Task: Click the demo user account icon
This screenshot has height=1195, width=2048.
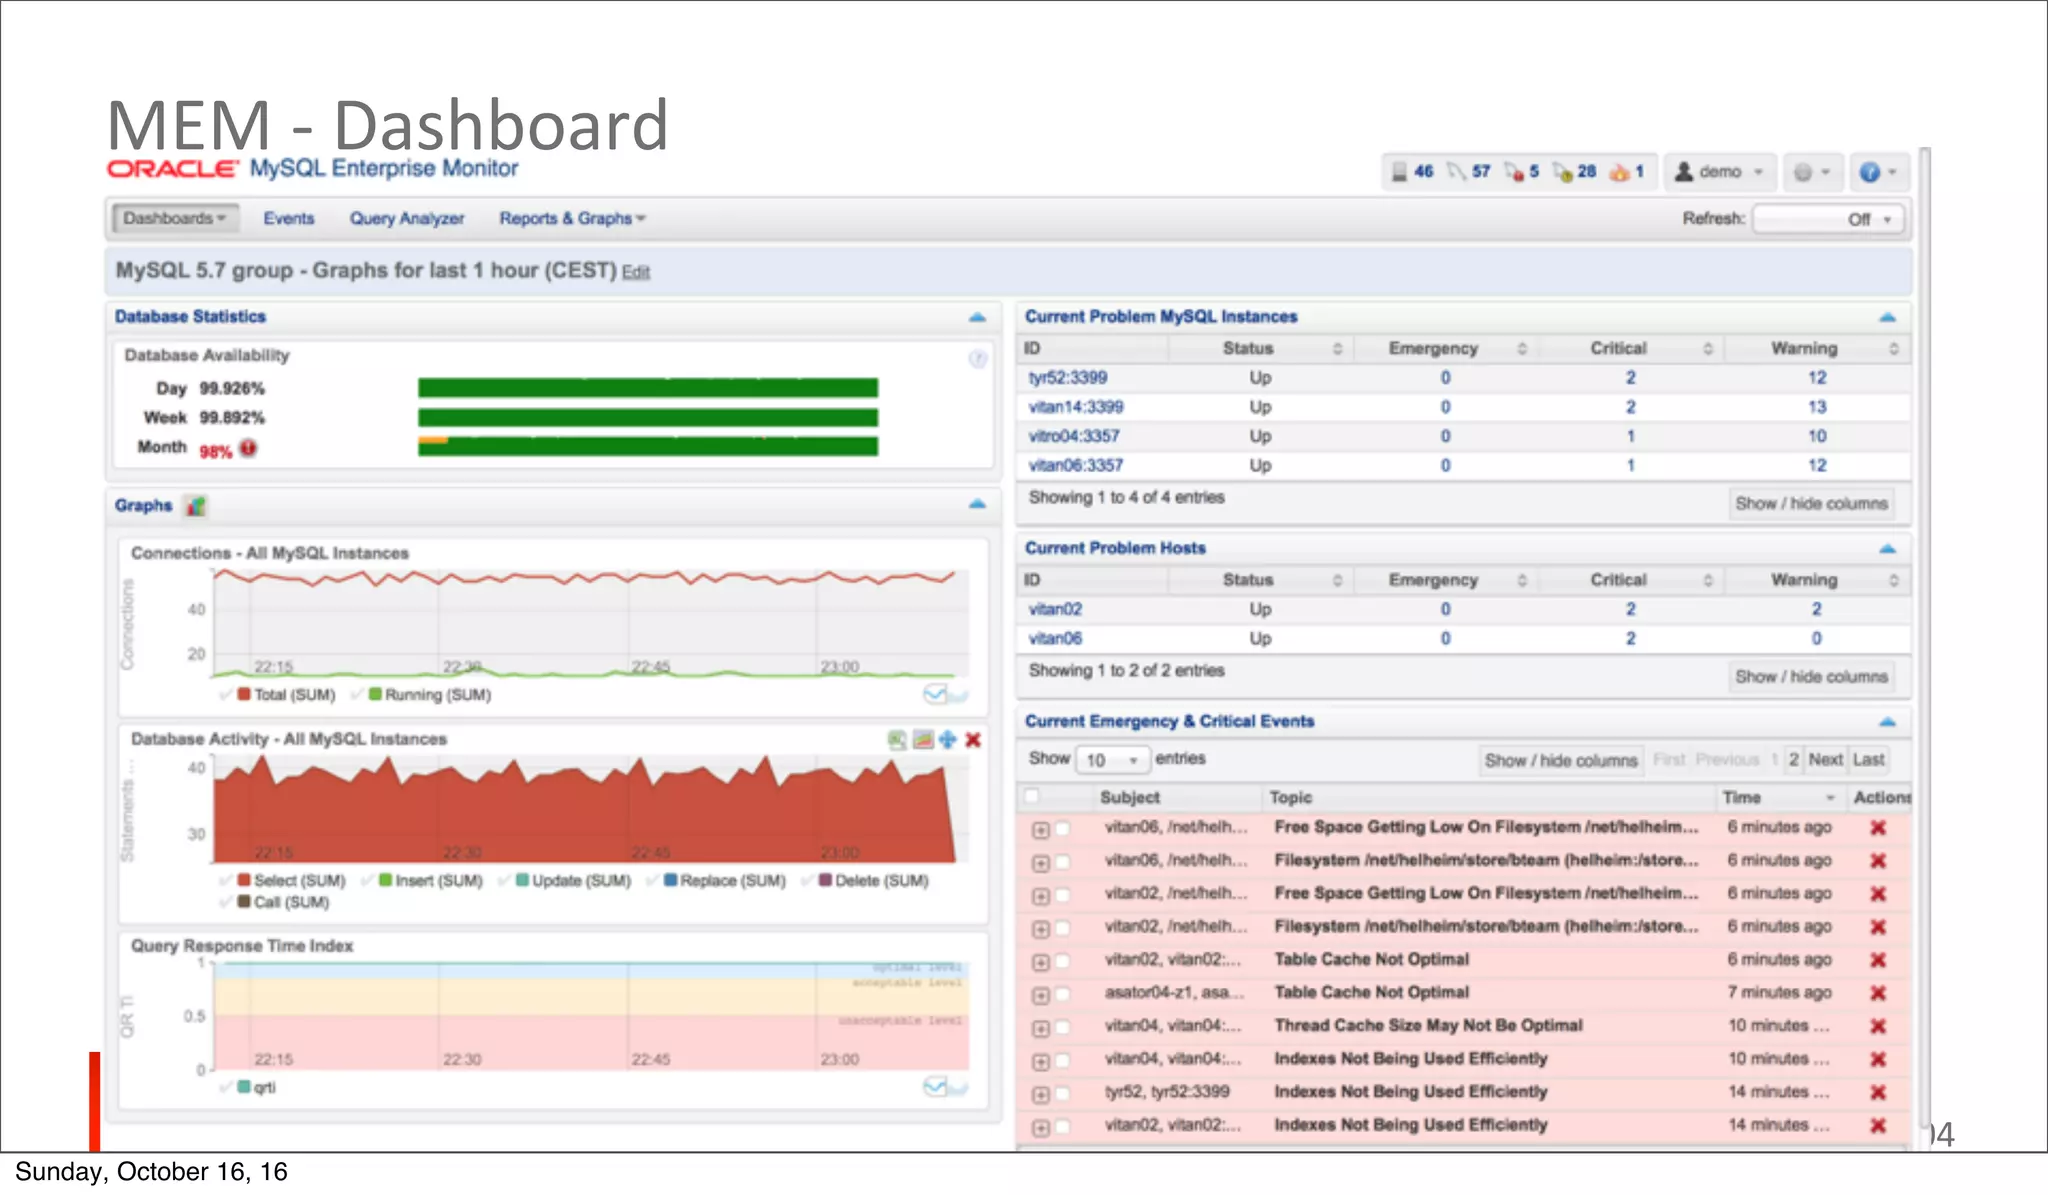Action: click(x=1684, y=172)
